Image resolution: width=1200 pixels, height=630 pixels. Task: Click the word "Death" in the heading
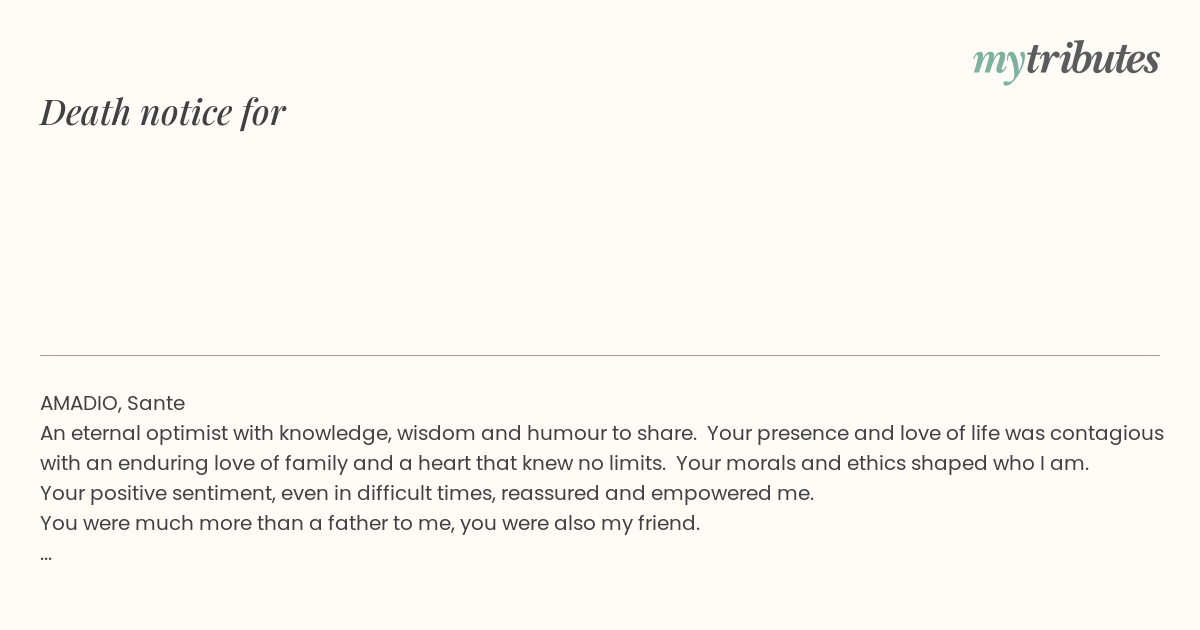85,112
